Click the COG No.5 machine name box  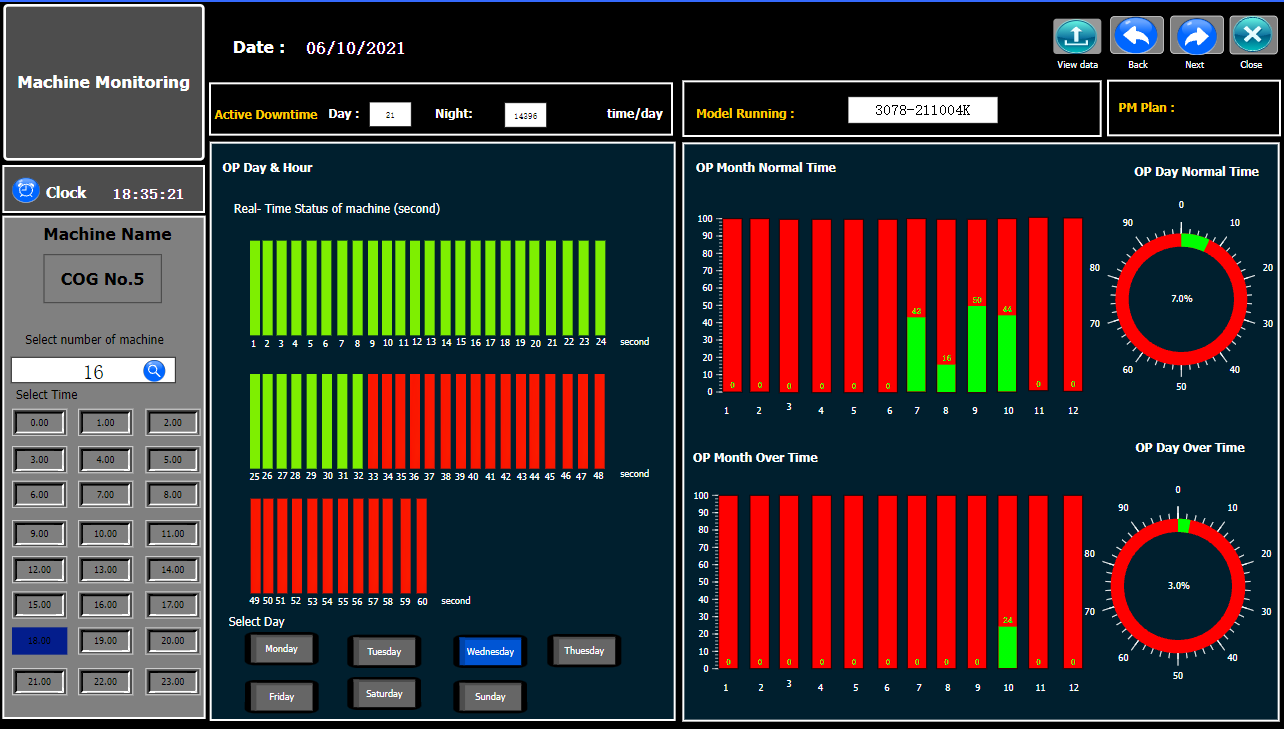[102, 279]
